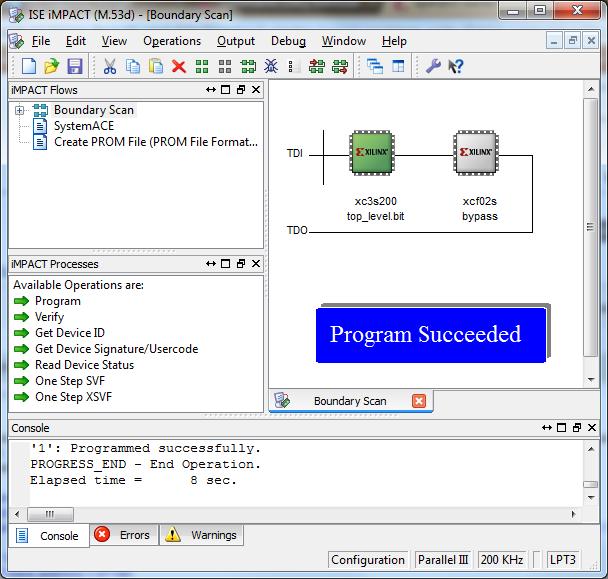608x579 pixels.
Task: Close the iMPACT Flows panel
Action: tap(256, 90)
